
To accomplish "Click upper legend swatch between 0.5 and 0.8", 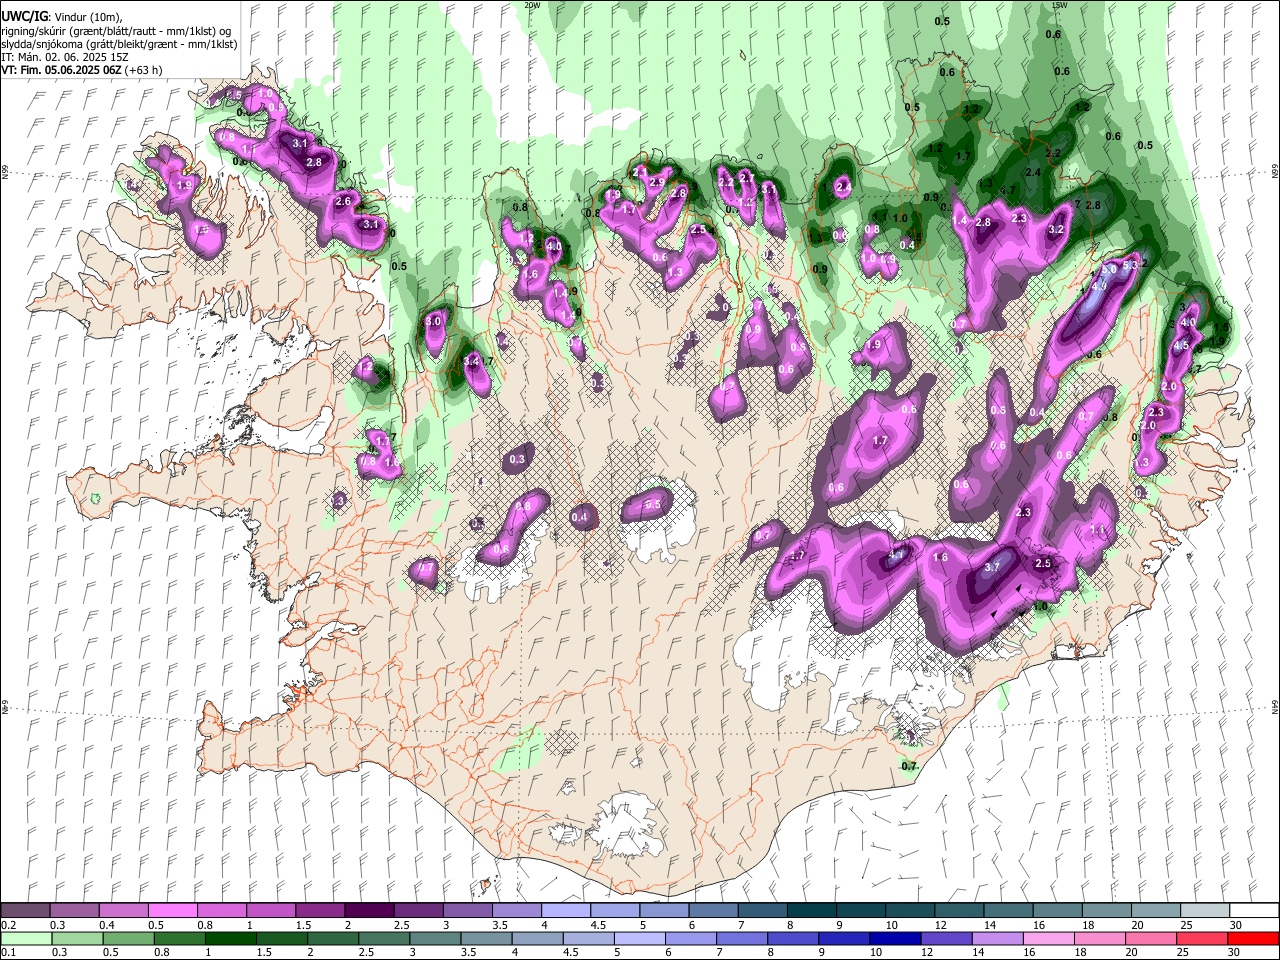I will 173,911.
